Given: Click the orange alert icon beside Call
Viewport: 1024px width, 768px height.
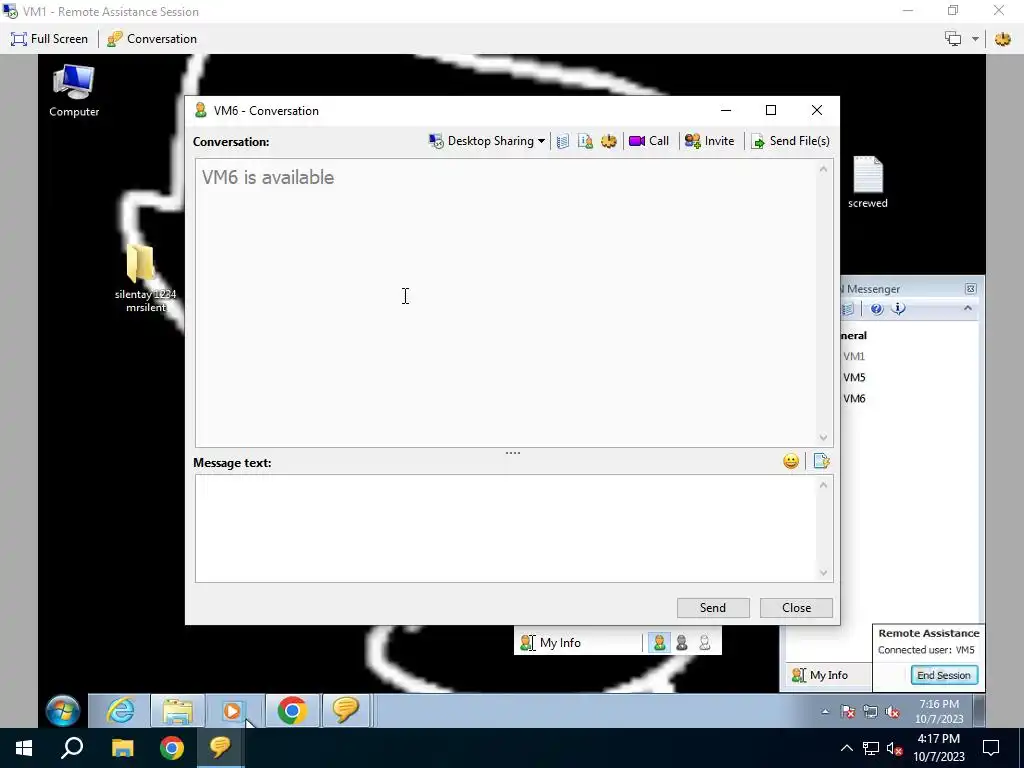Looking at the screenshot, I should tap(609, 141).
